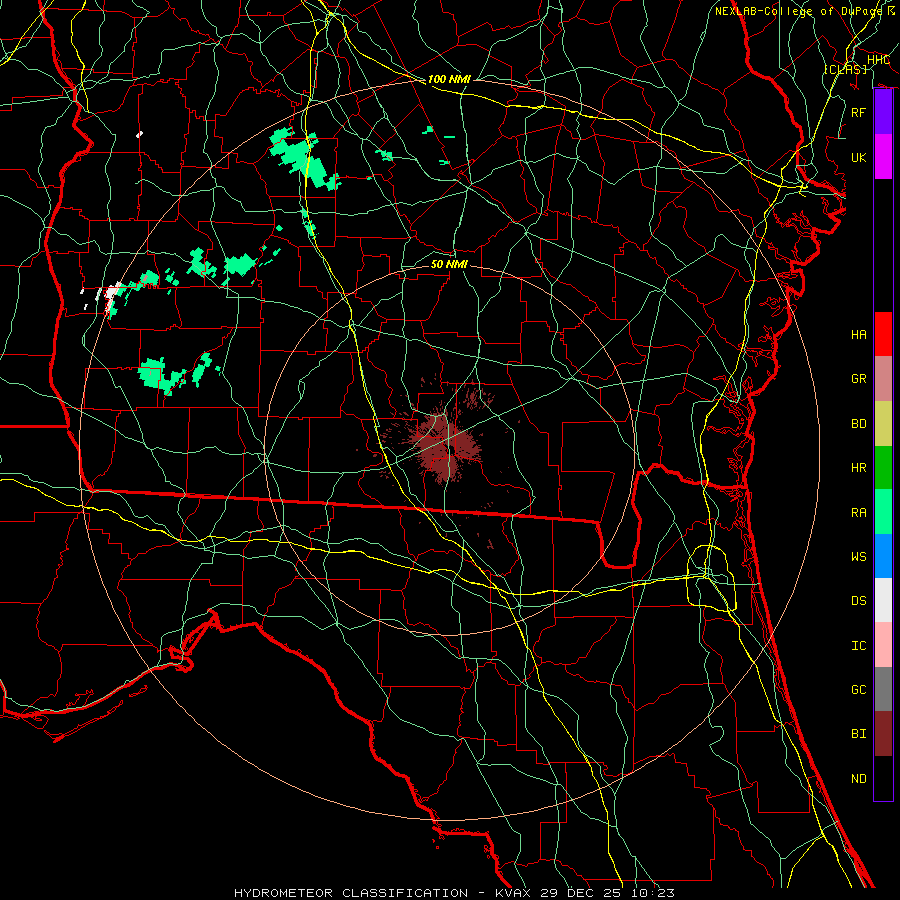The width and height of the screenshot is (900, 900).
Task: Click the HHC product label
Action: click(878, 60)
